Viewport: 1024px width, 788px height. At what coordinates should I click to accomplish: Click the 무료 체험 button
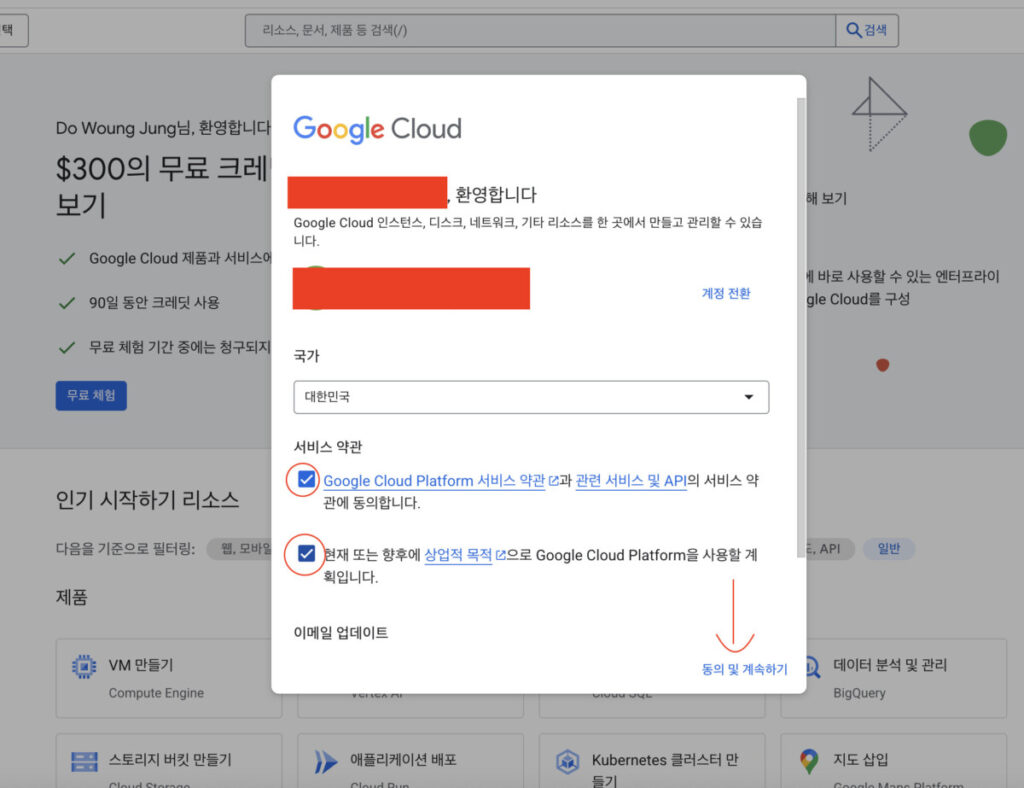coord(91,395)
